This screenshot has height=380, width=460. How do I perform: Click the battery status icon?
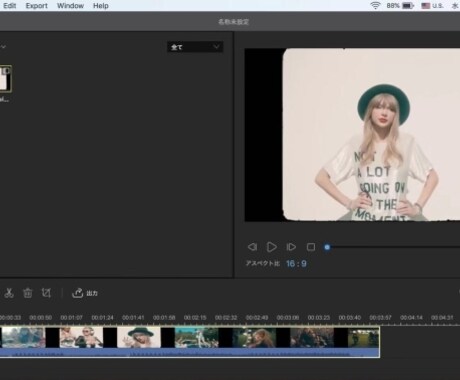pyautogui.click(x=408, y=6)
